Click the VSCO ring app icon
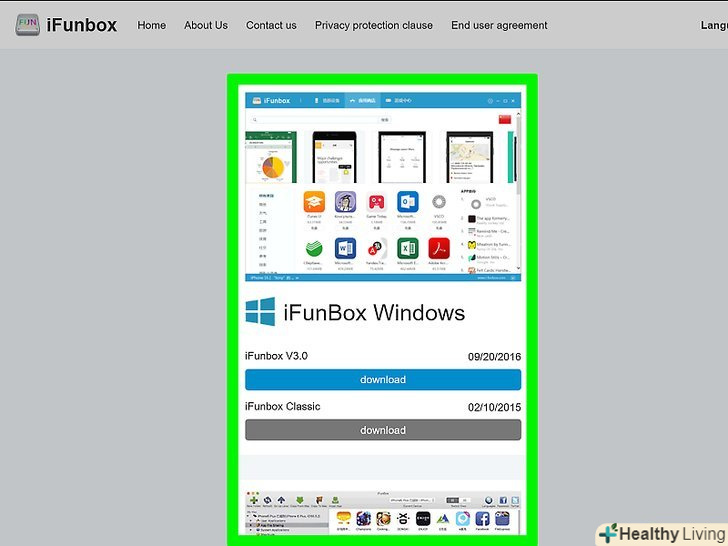Viewport: 728px width, 546px height. point(439,202)
